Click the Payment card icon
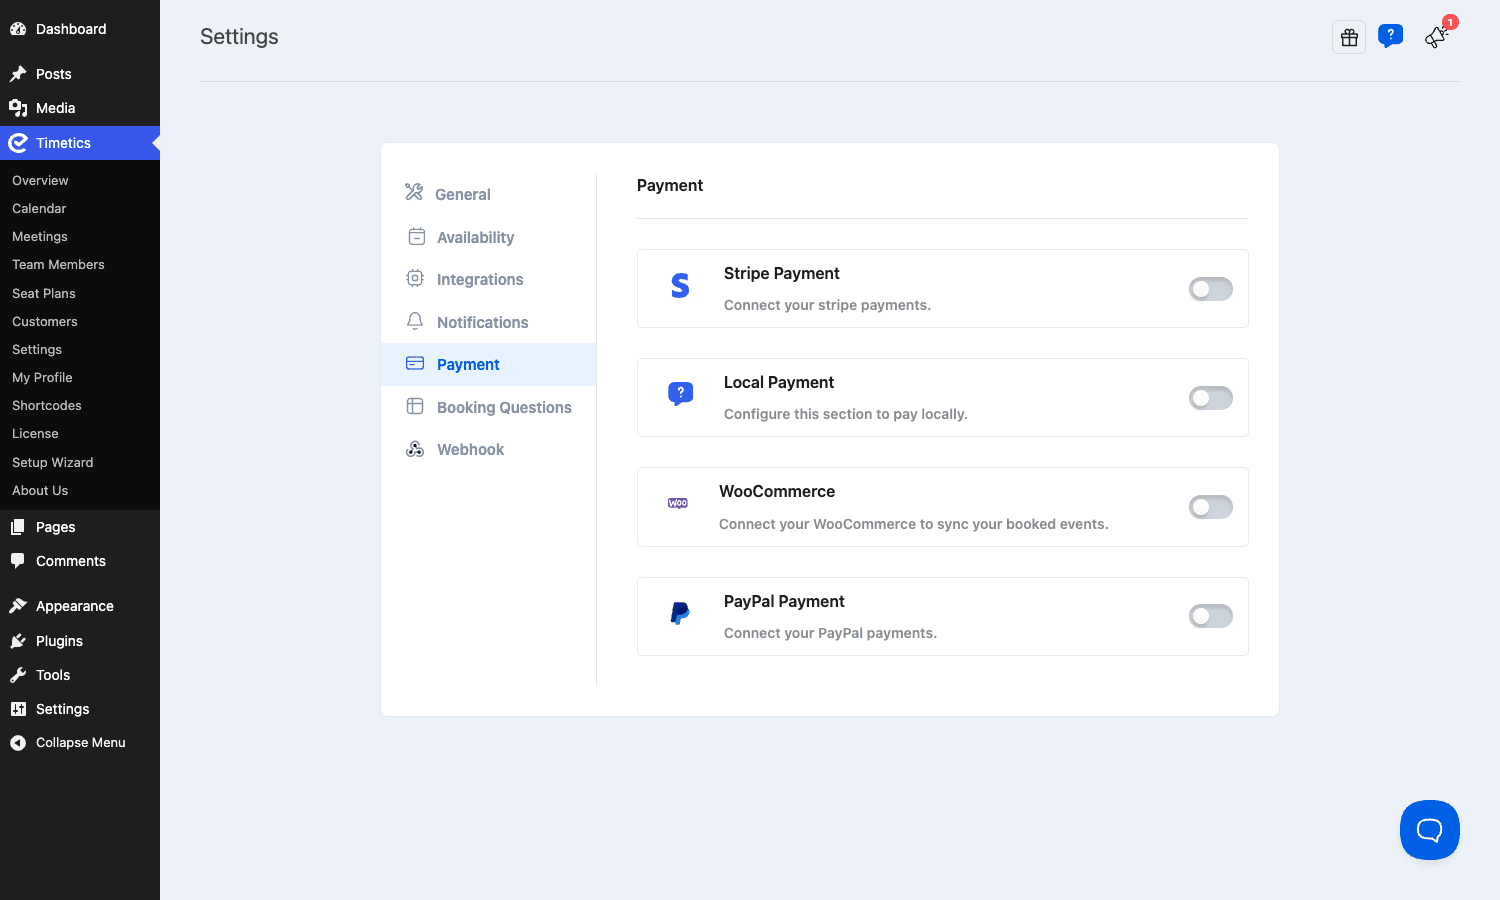The image size is (1500, 900). 415,363
